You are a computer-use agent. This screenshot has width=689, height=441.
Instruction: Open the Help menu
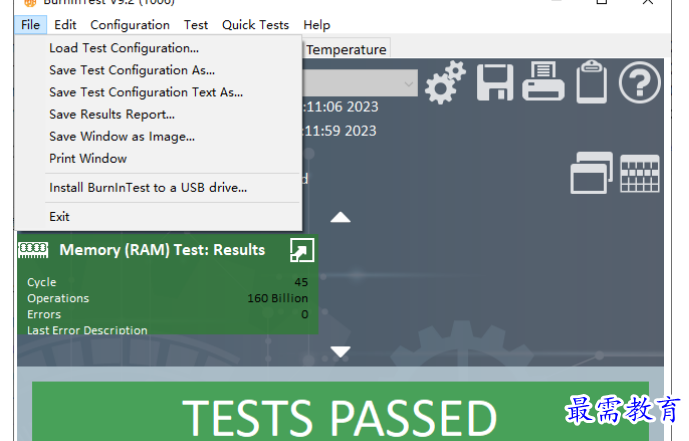point(316,25)
